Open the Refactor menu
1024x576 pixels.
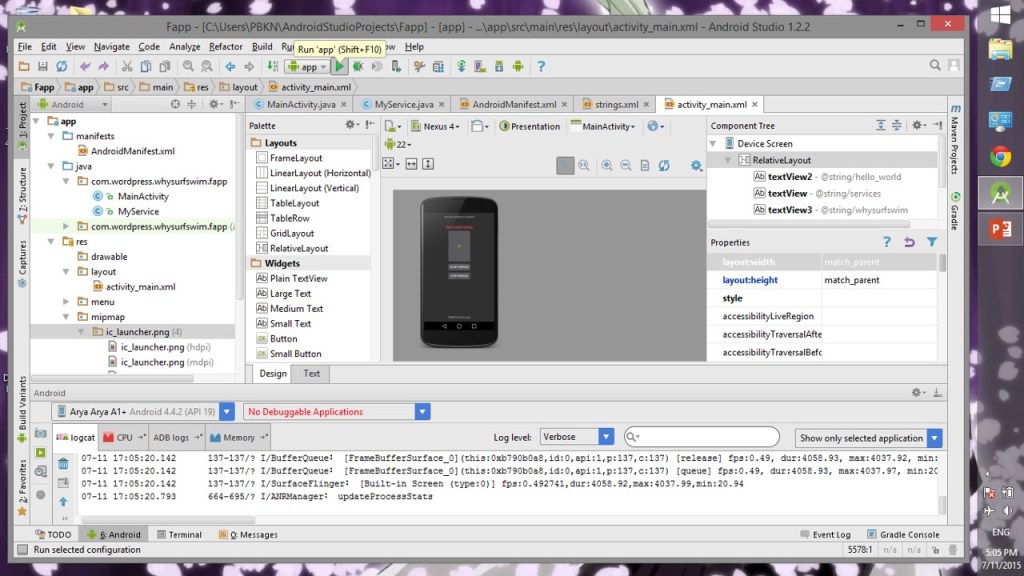point(225,46)
